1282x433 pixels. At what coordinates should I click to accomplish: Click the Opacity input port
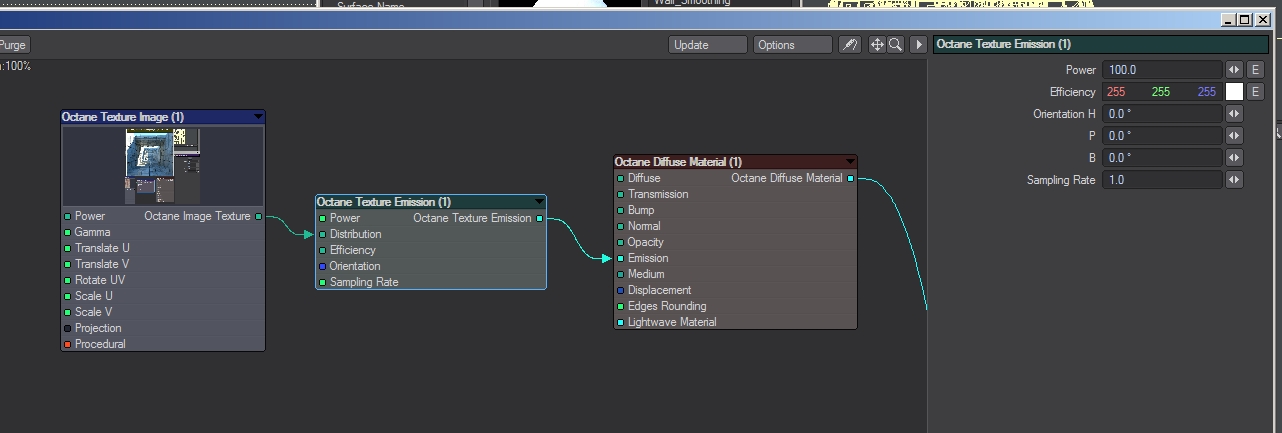tap(621, 242)
